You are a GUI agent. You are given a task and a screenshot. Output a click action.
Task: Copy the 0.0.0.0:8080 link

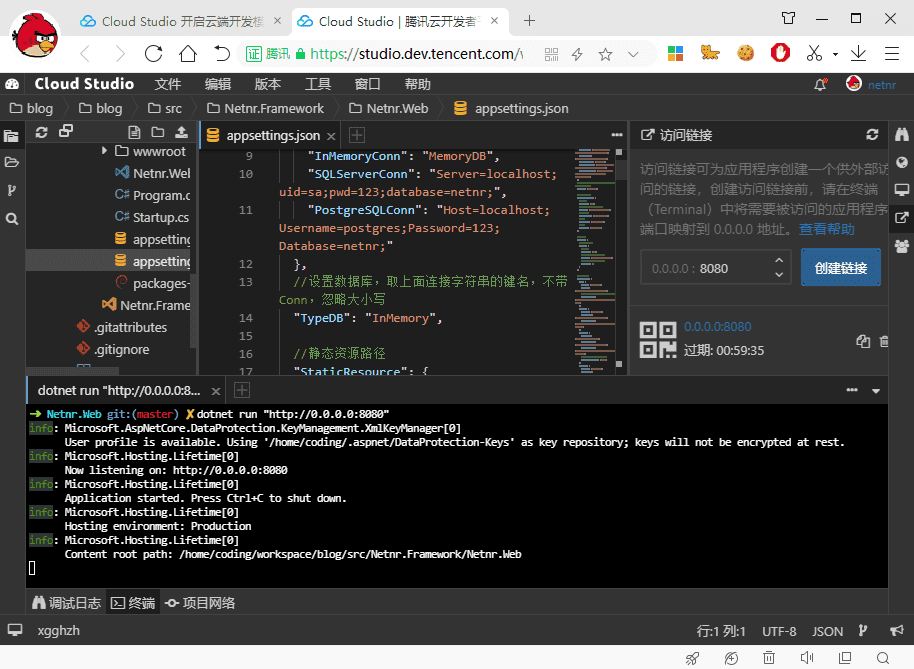(863, 342)
